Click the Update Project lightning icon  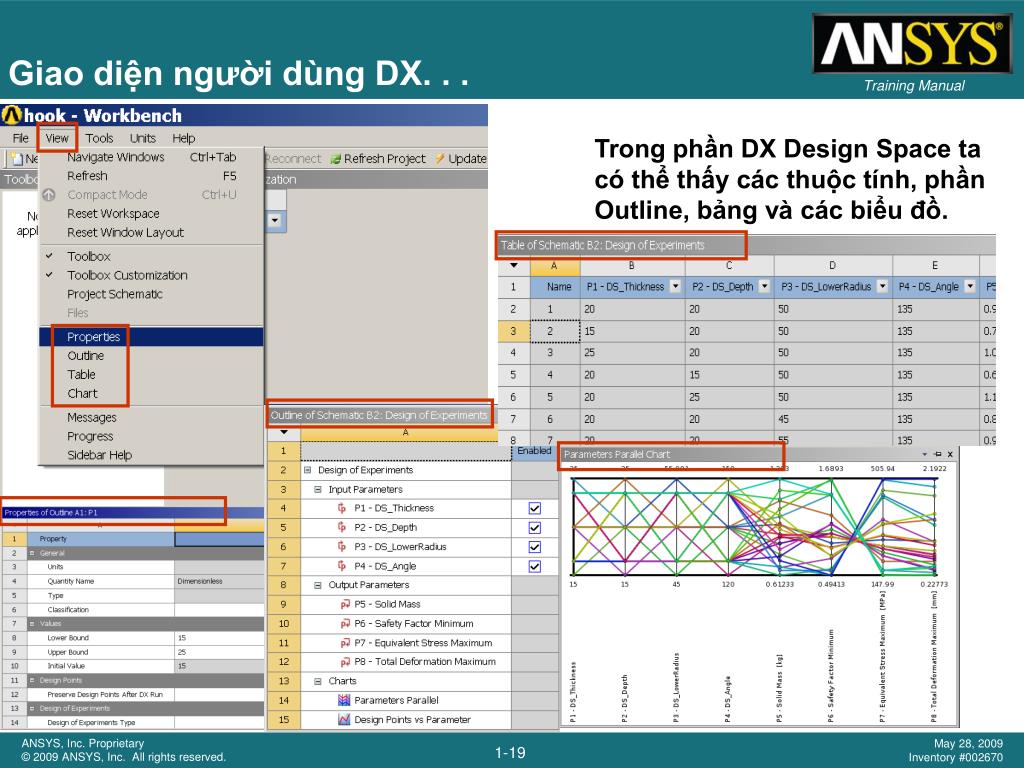(x=440, y=159)
